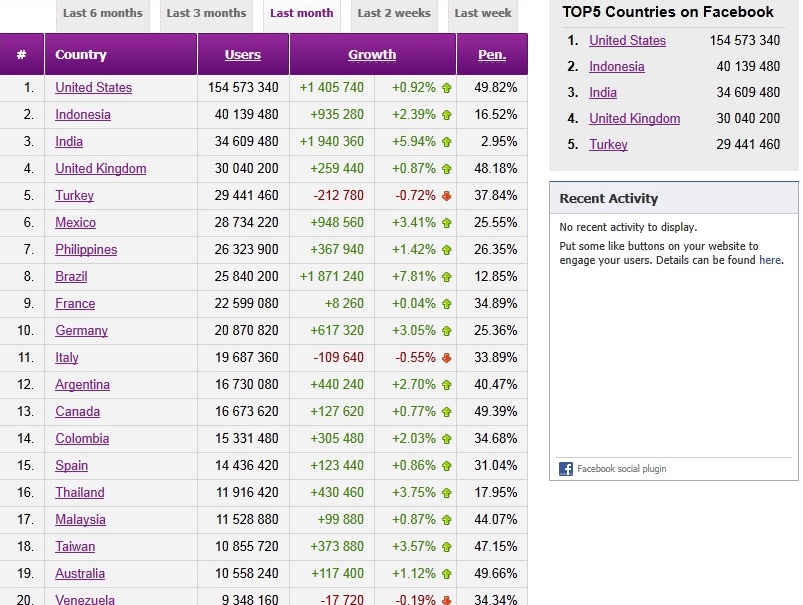Click the Facebook social plugin text link
The image size is (803, 605).
pyautogui.click(x=621, y=468)
